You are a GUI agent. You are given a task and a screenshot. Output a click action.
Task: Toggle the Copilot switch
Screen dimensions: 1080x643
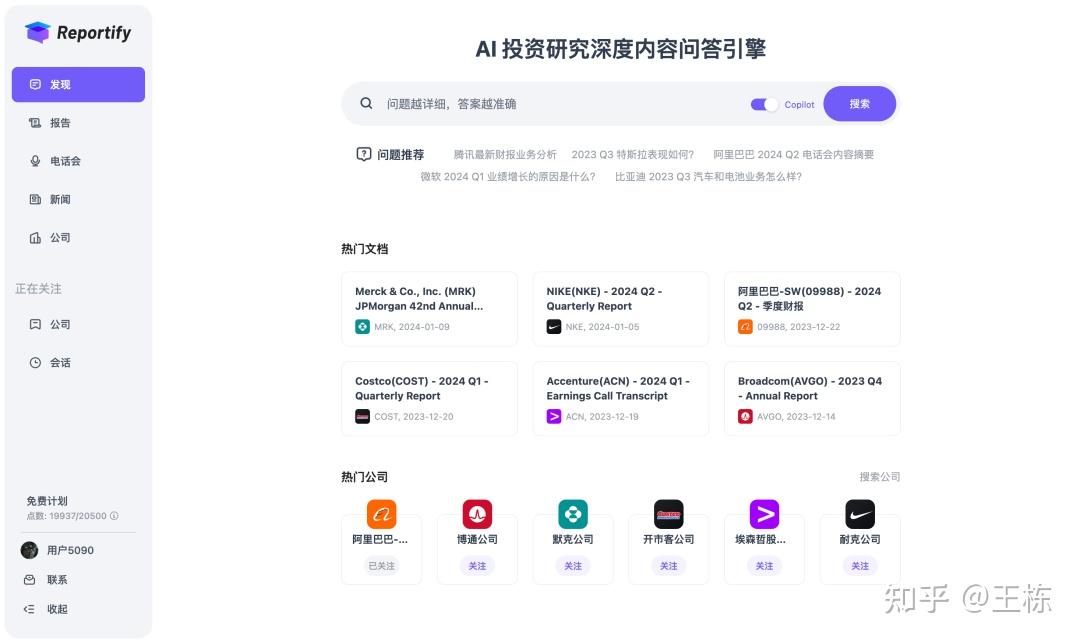(764, 103)
